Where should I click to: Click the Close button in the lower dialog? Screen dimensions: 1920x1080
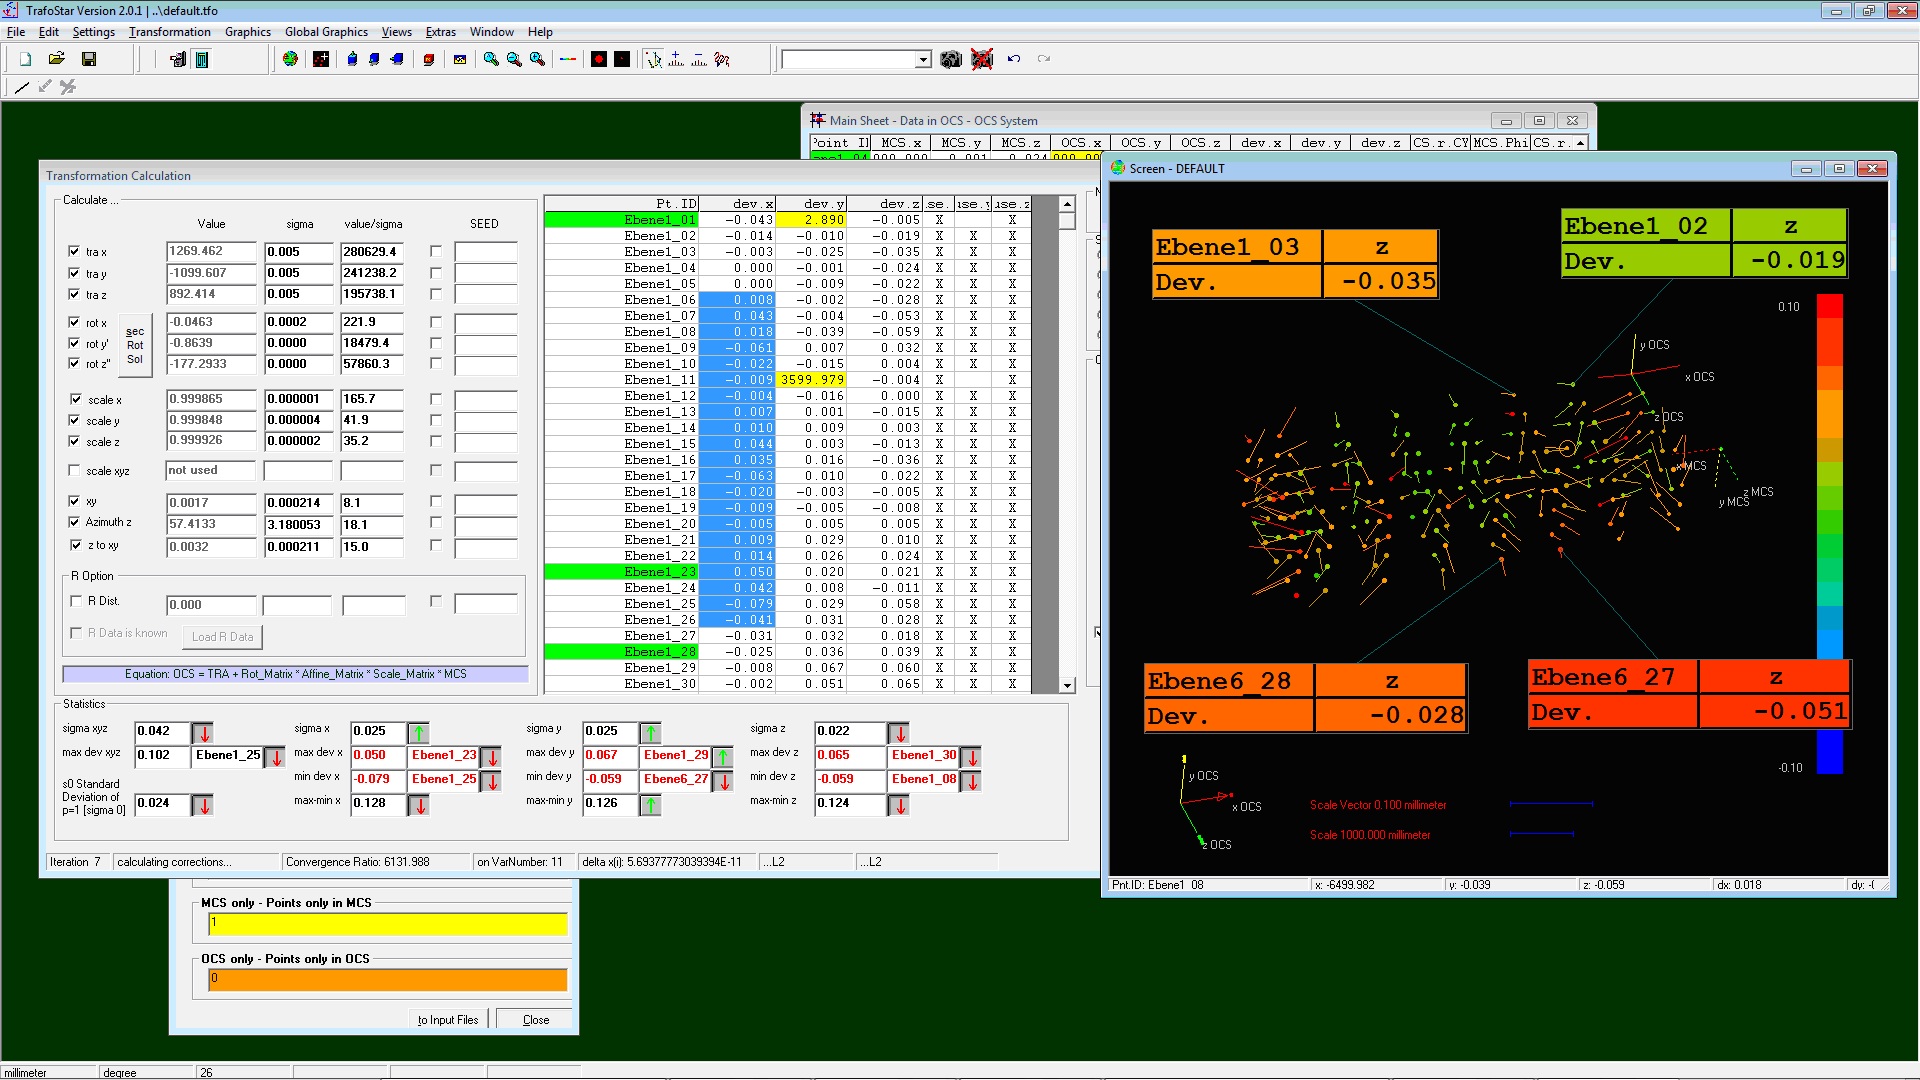pos(536,1020)
